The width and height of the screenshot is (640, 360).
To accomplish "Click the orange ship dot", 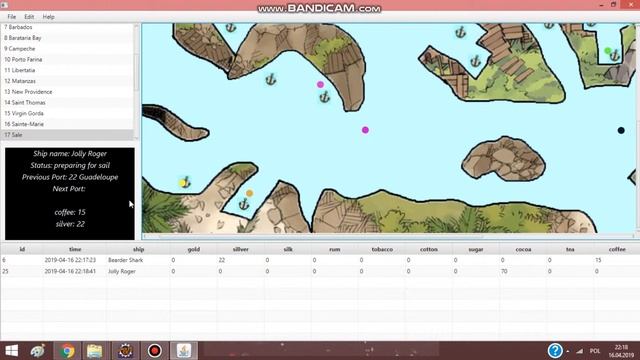I will pos(249,193).
